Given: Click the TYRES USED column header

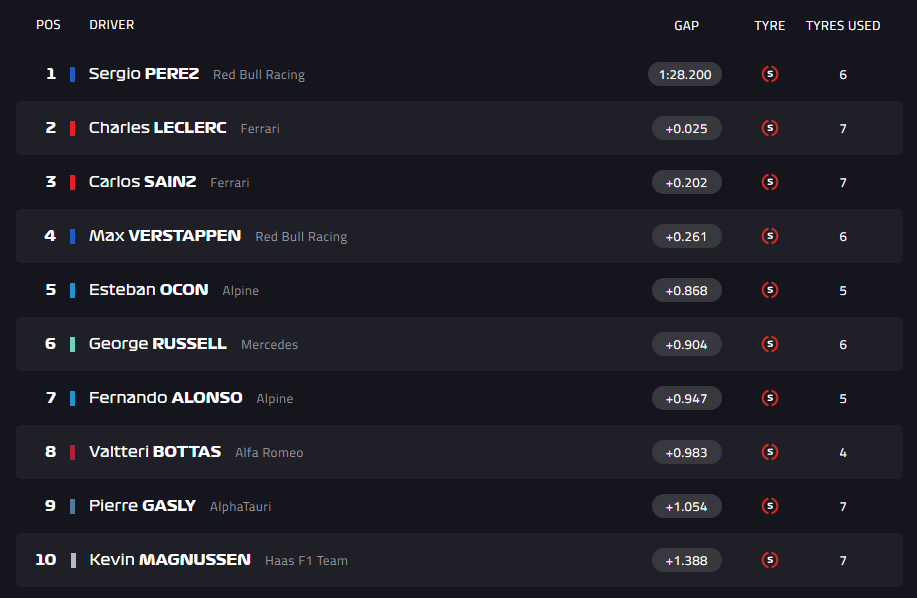Looking at the screenshot, I should coord(843,26).
